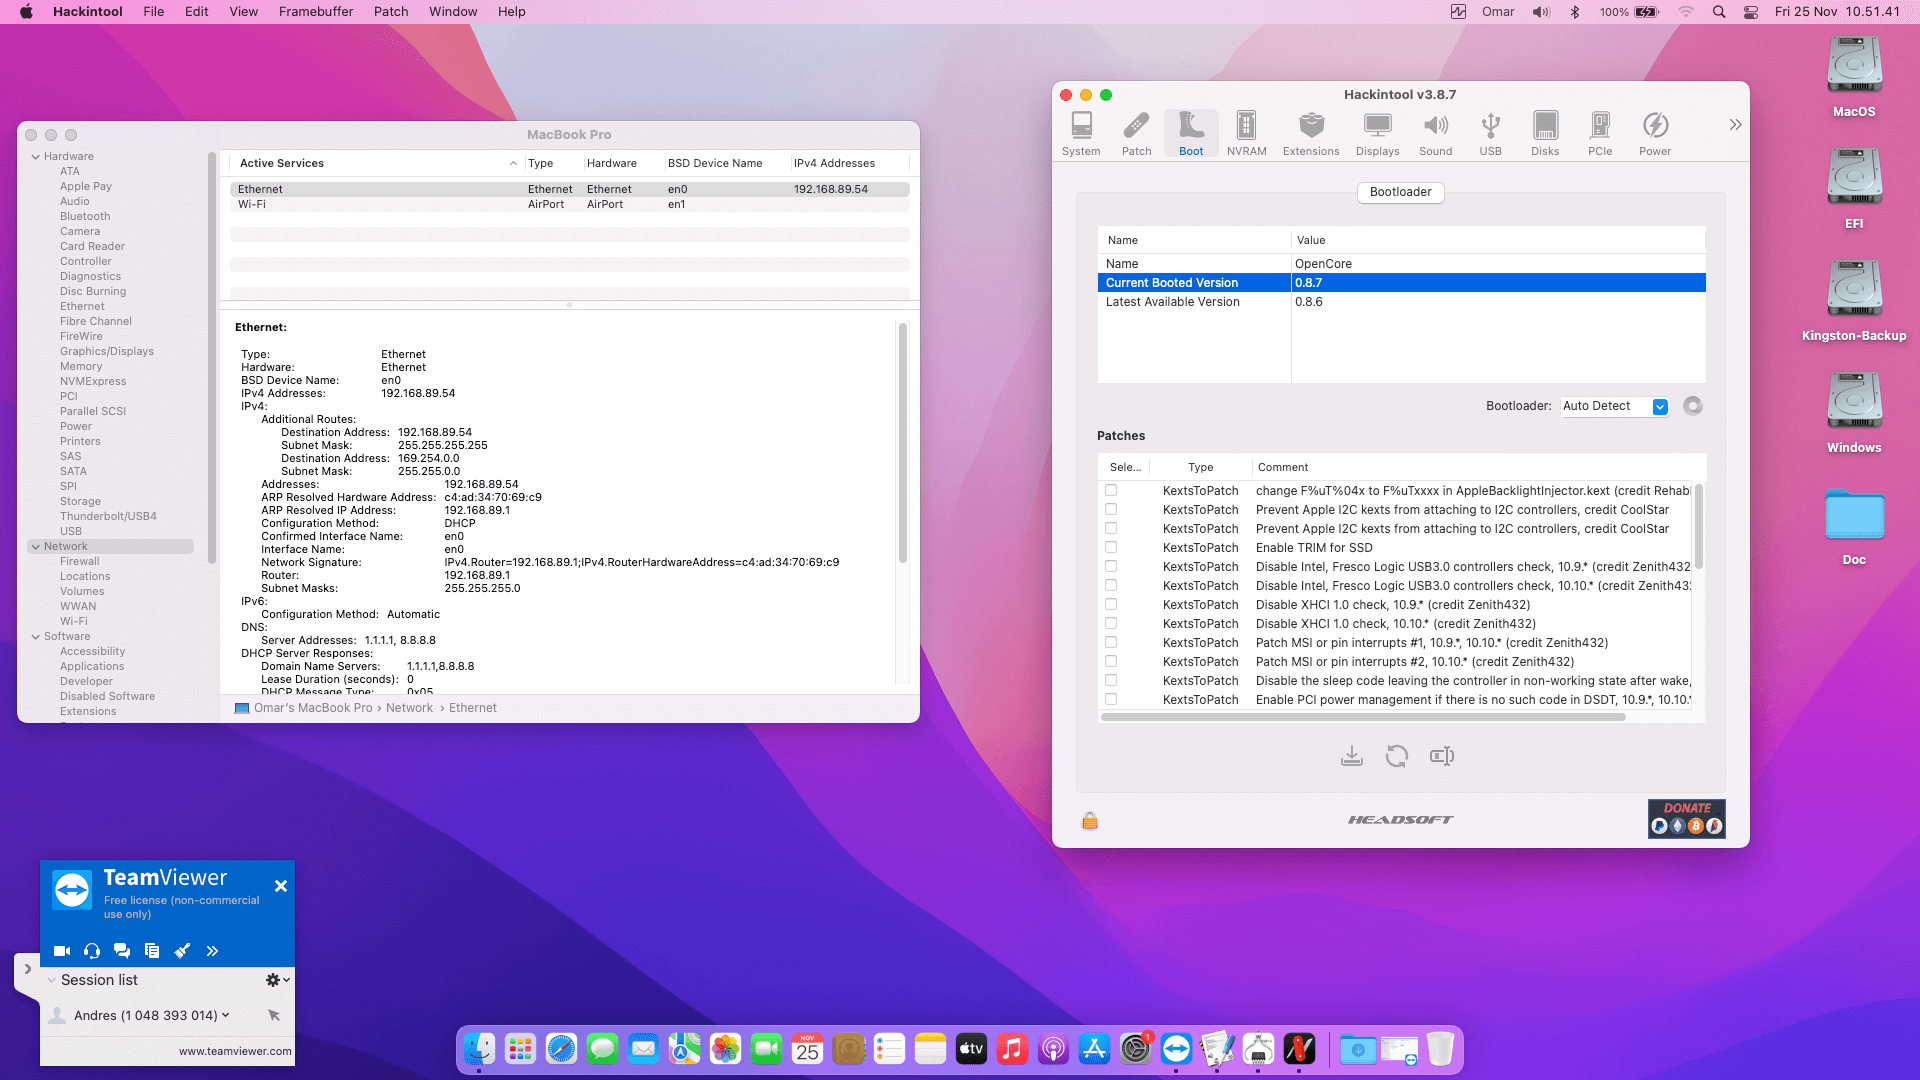This screenshot has width=1920, height=1080.
Task: Start TeamViewer video call icon
Action: 62,951
